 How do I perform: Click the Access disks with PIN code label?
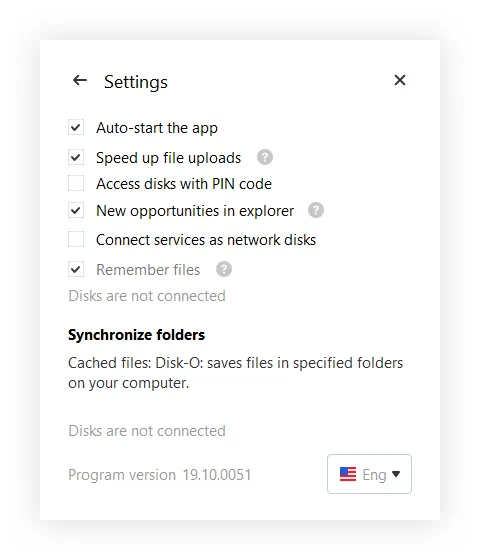184,184
